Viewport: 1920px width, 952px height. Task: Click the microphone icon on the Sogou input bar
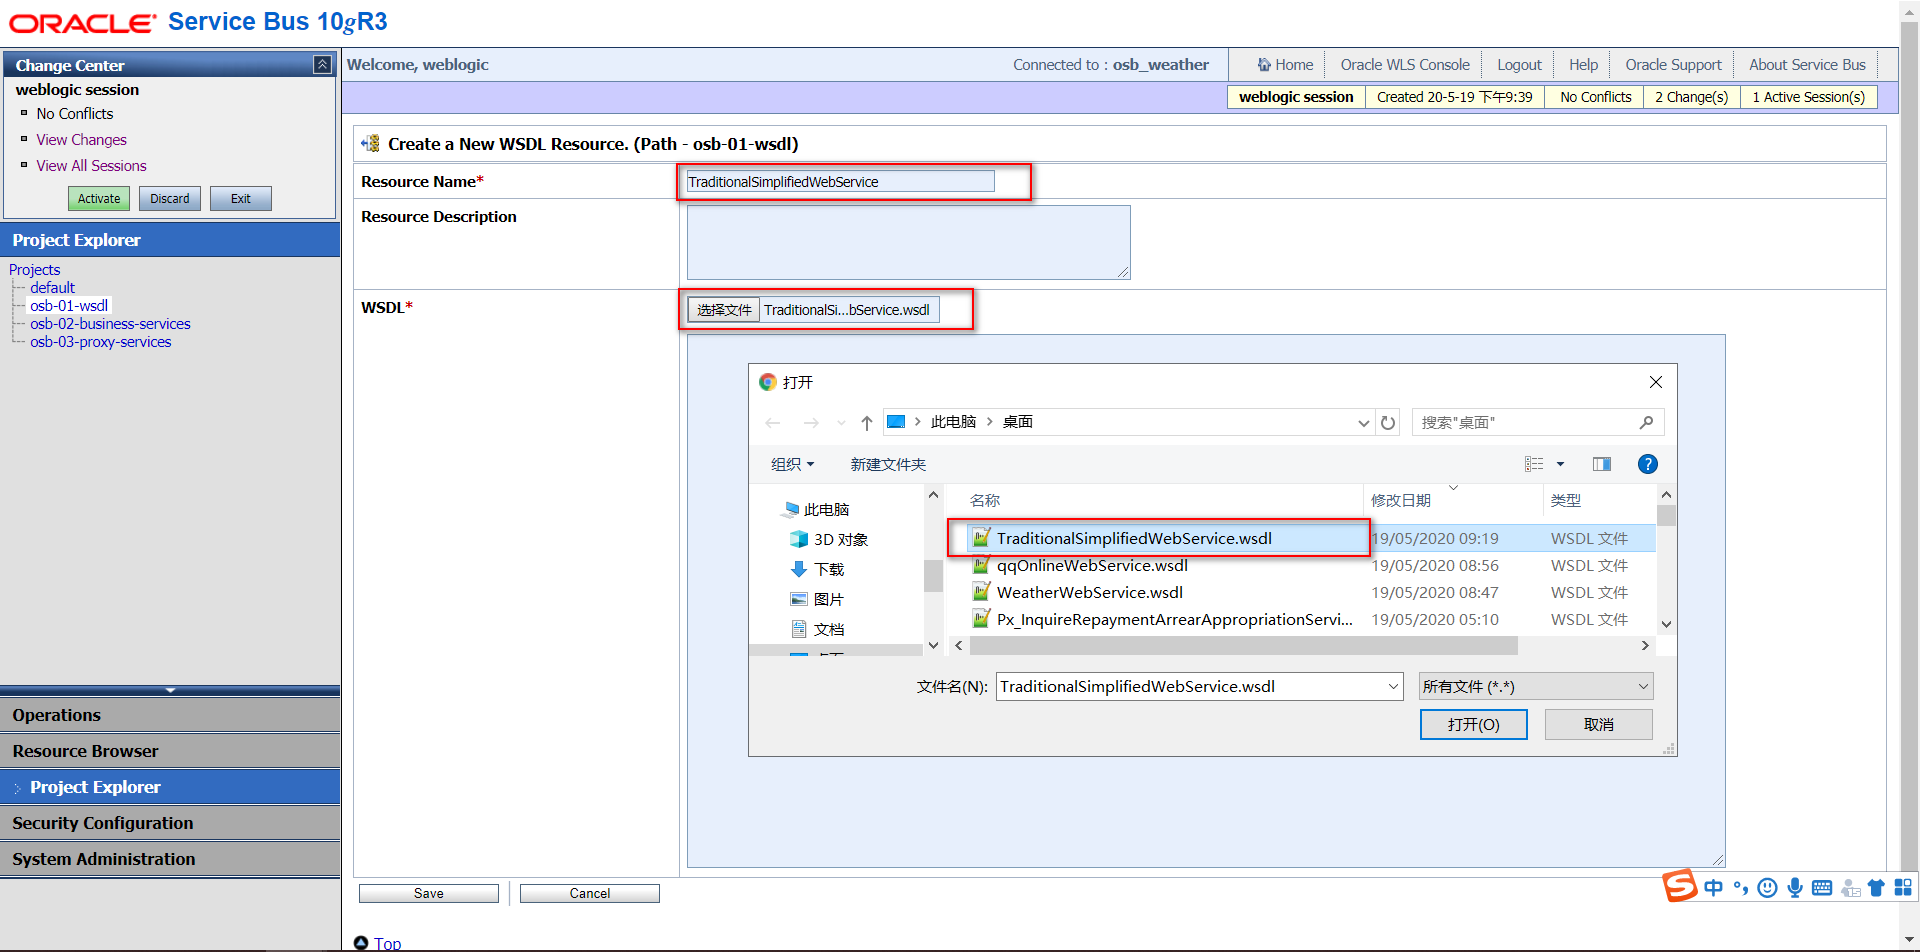(1794, 887)
